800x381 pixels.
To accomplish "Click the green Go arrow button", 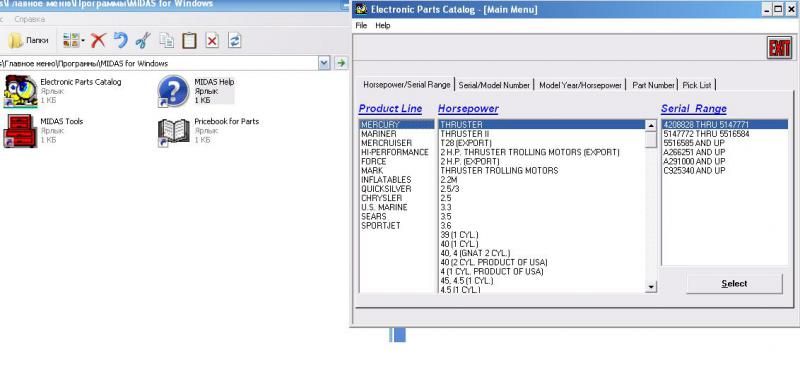I will point(341,63).
